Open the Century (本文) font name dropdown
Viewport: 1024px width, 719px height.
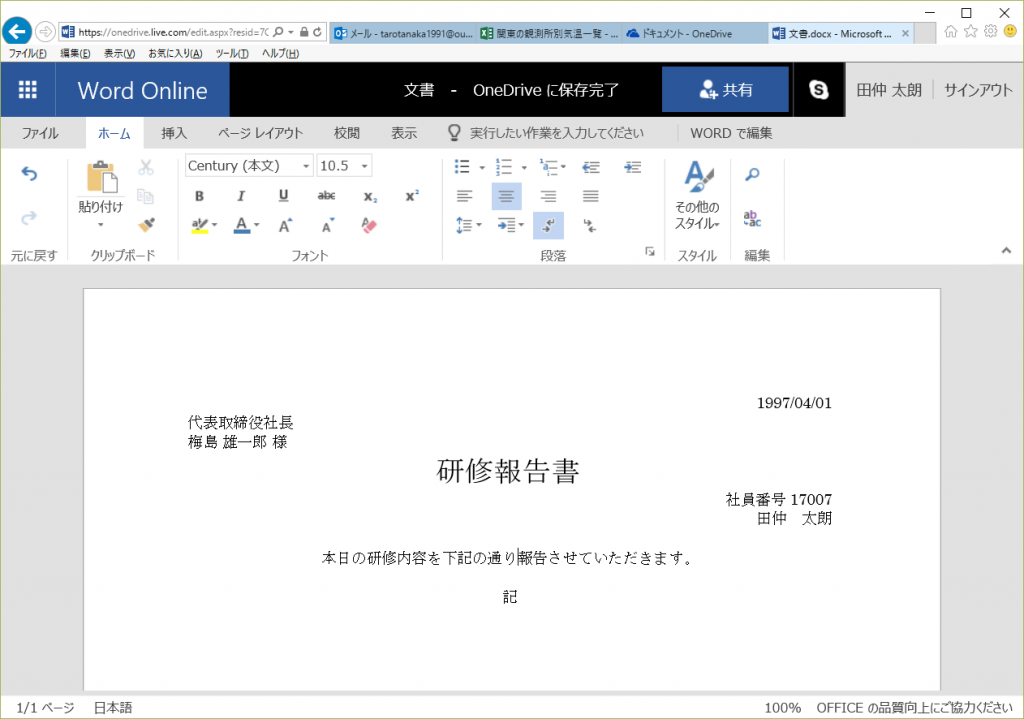[306, 167]
